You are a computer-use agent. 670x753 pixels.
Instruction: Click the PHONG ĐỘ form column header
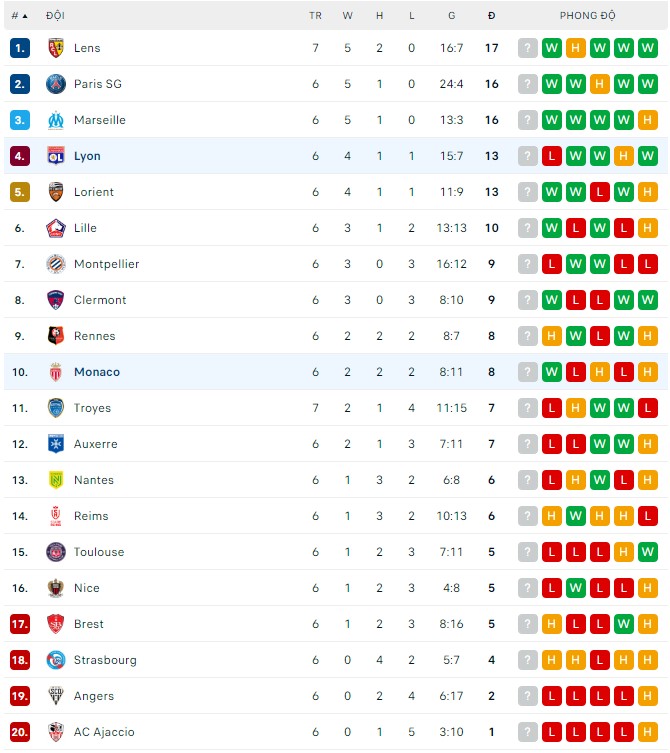pos(588,16)
